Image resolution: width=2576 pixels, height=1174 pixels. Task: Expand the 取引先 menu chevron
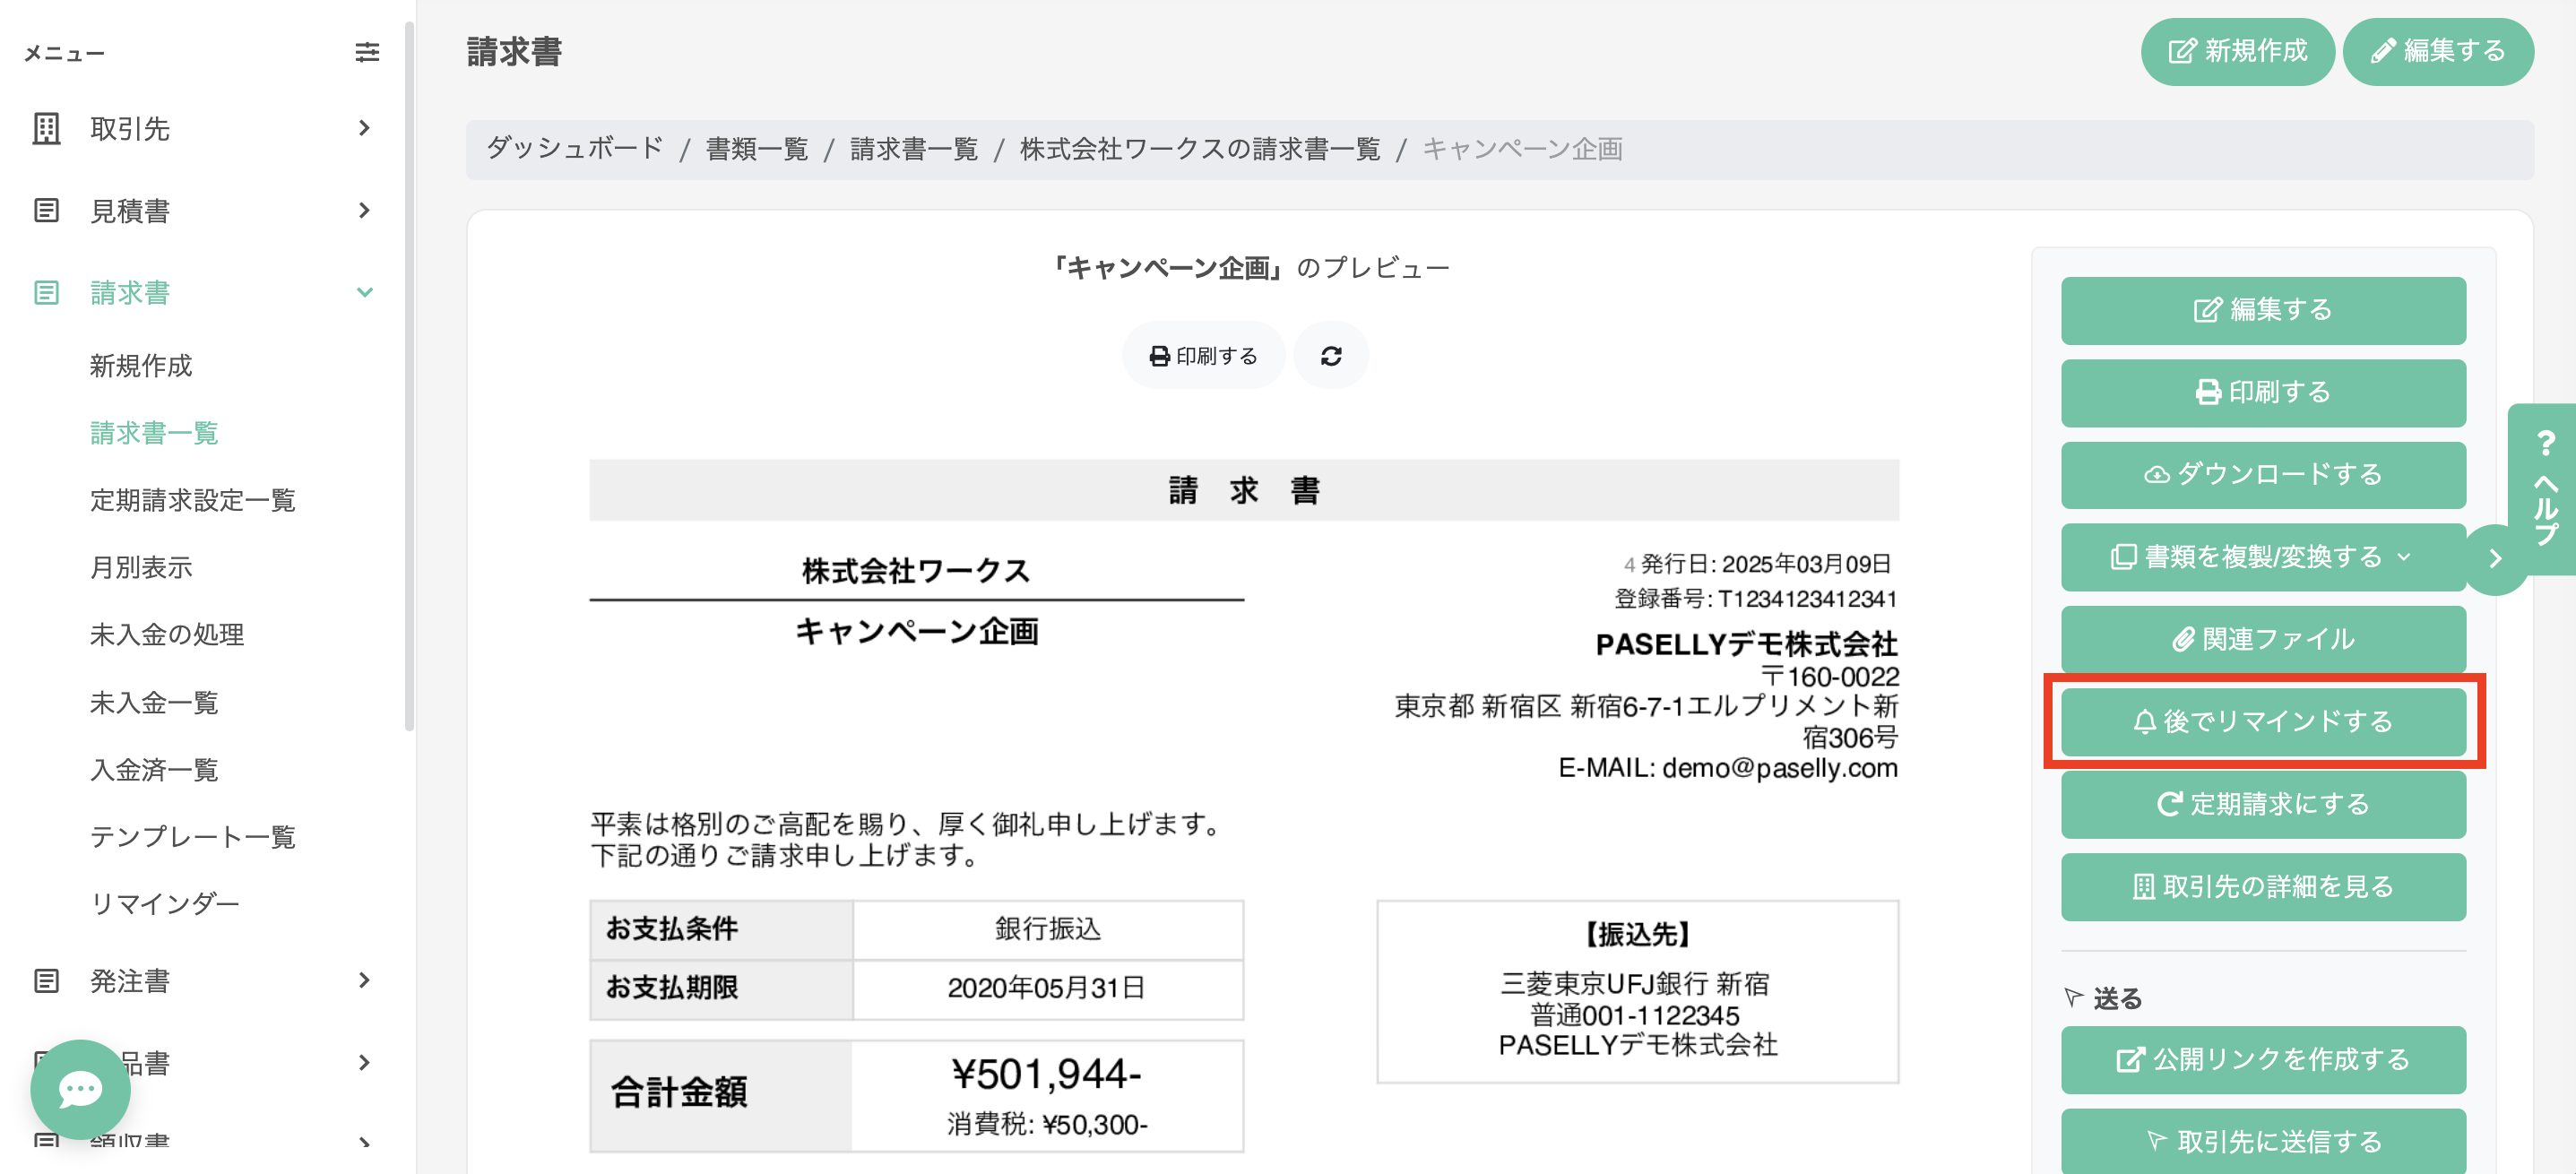pos(364,128)
